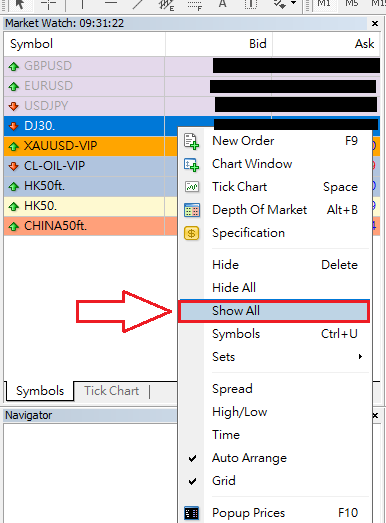
Task: Switch to the Tick Chart tab
Action: point(111,391)
